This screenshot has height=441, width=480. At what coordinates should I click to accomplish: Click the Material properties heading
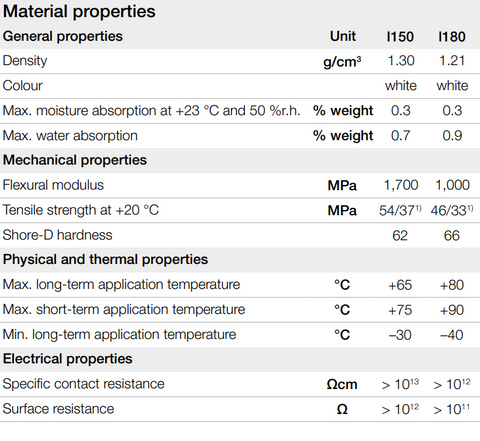pos(79,11)
